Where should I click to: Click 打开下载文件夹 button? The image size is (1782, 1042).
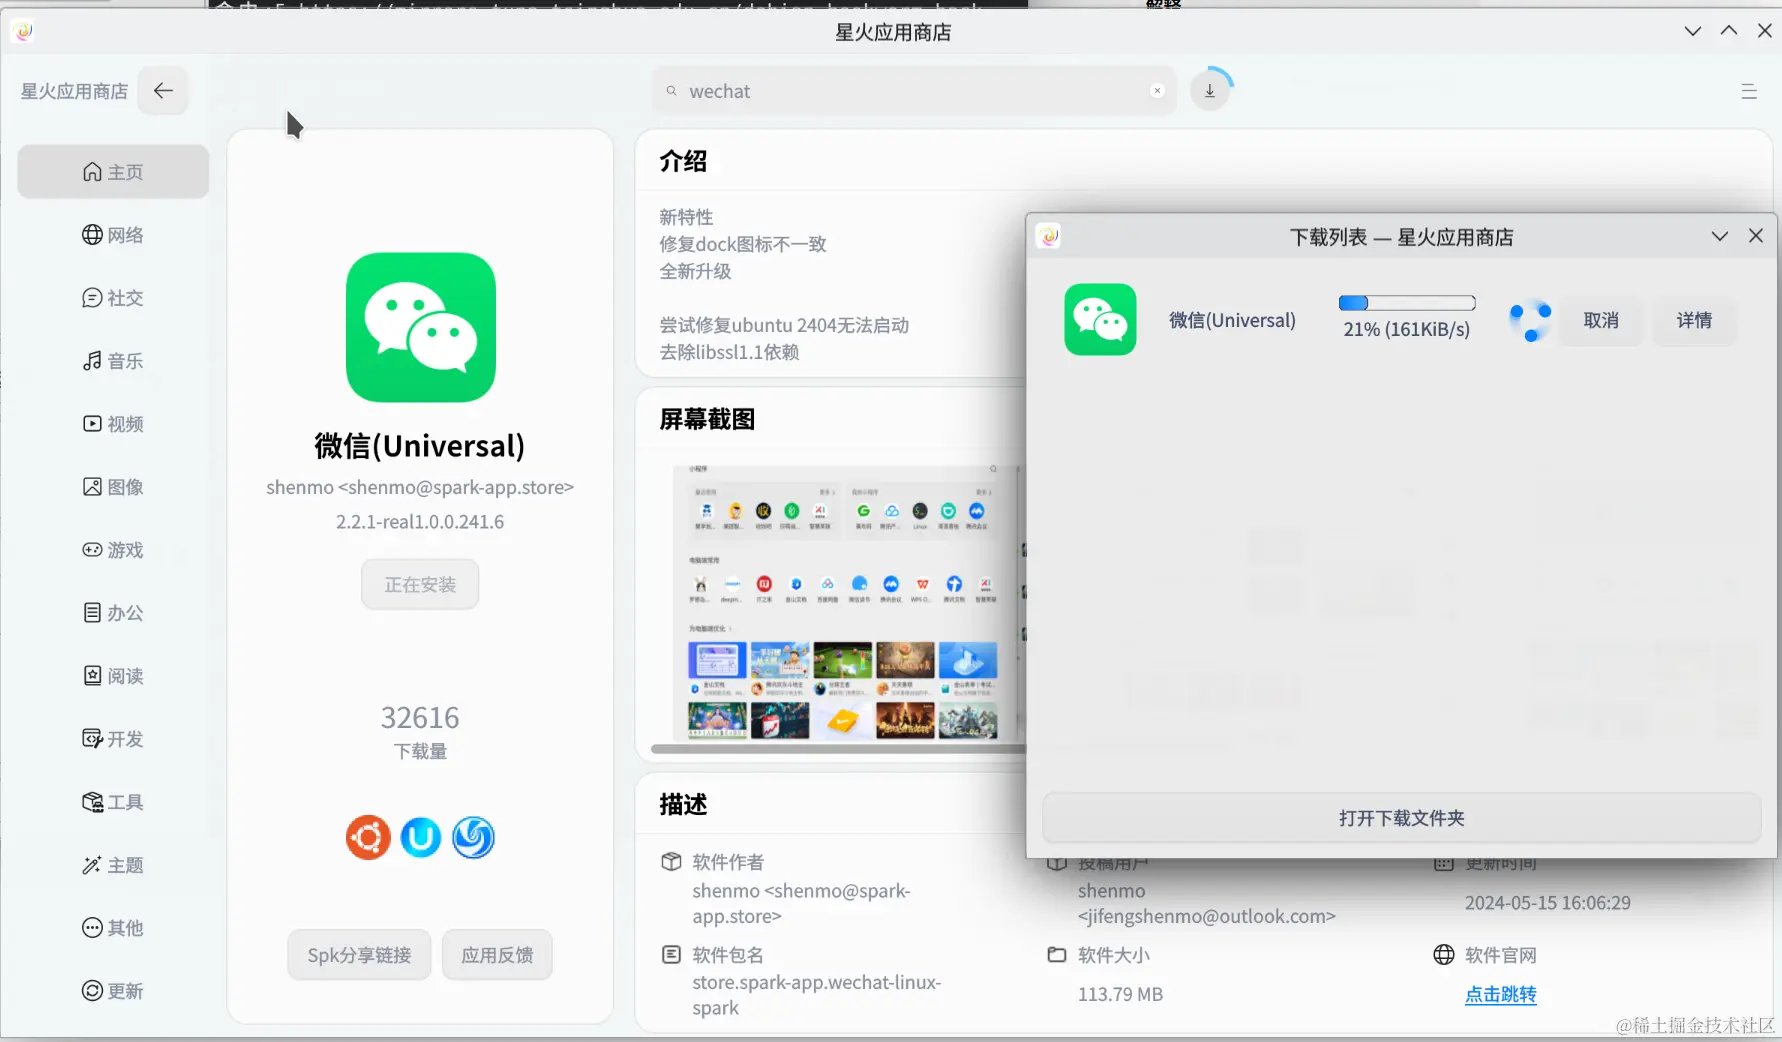1401,818
